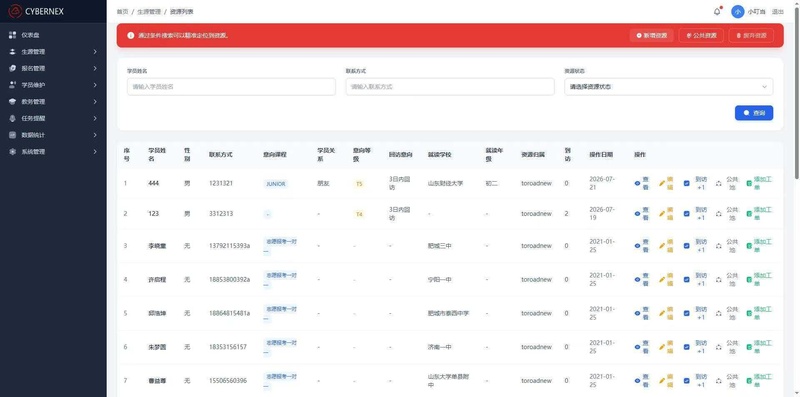Go to 首页 in the breadcrumb
Screen dimensions: 800x397
[x=122, y=12]
